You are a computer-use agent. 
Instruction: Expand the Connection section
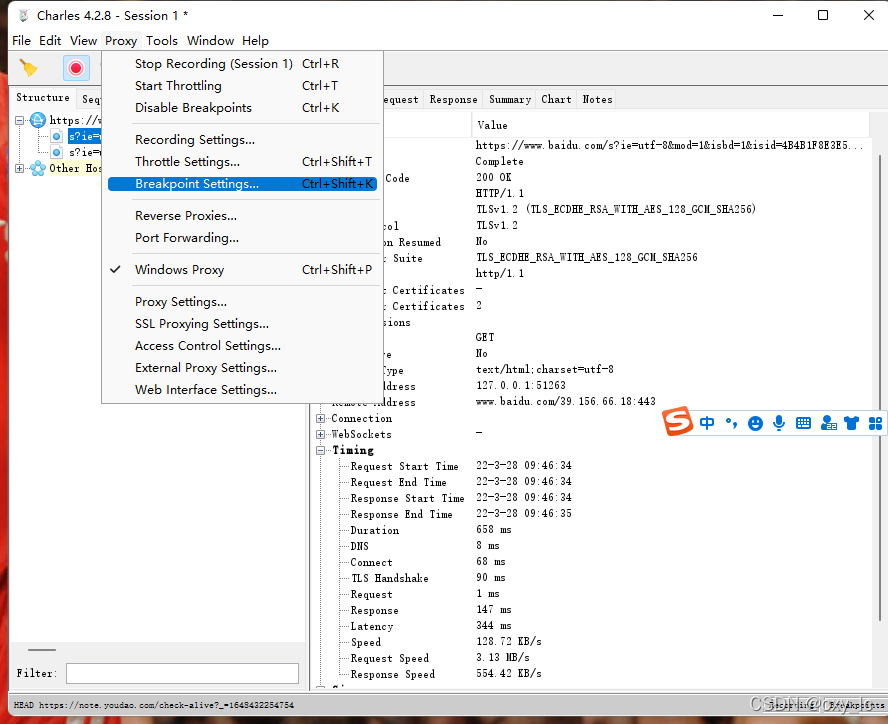click(x=321, y=418)
